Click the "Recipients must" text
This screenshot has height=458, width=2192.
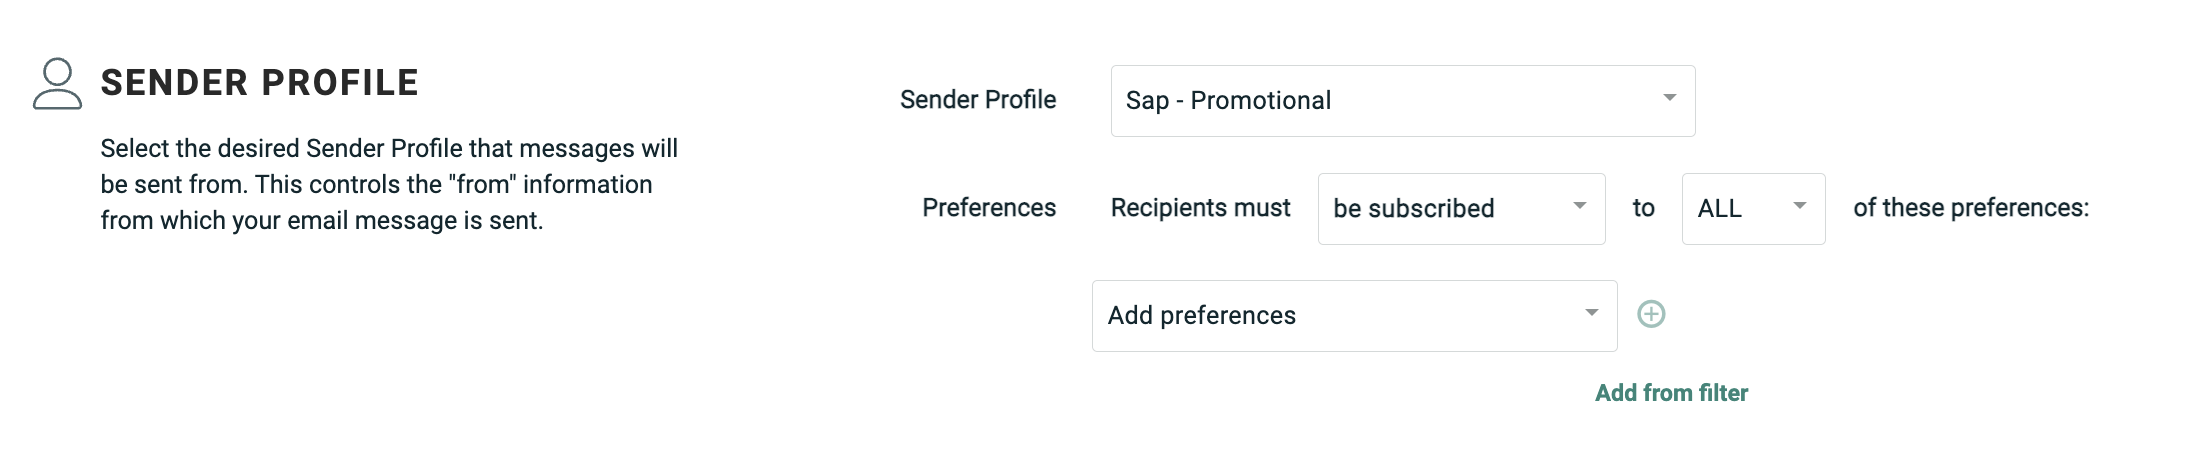tap(1200, 208)
